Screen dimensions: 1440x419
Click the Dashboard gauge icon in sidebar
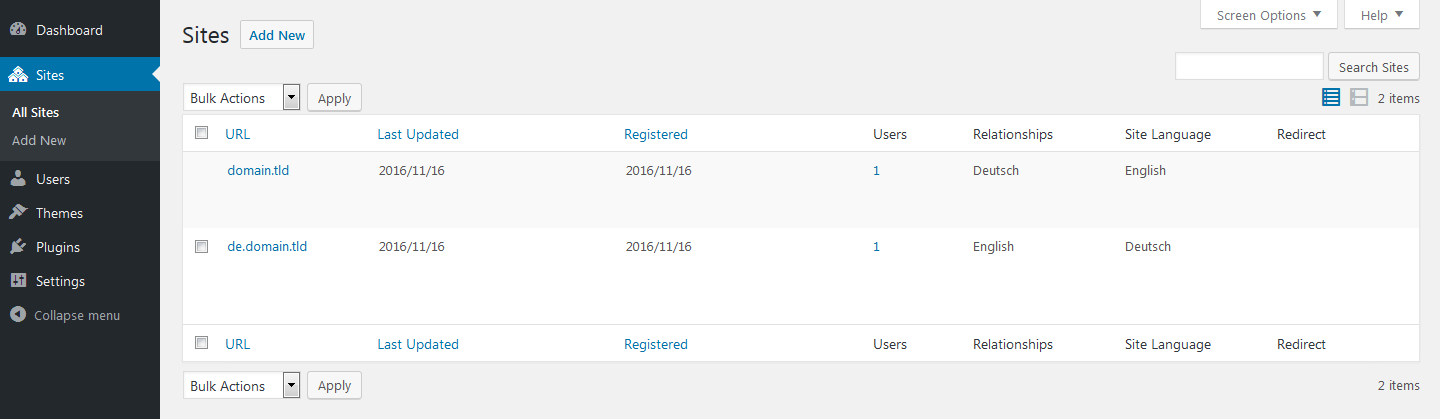(x=18, y=30)
